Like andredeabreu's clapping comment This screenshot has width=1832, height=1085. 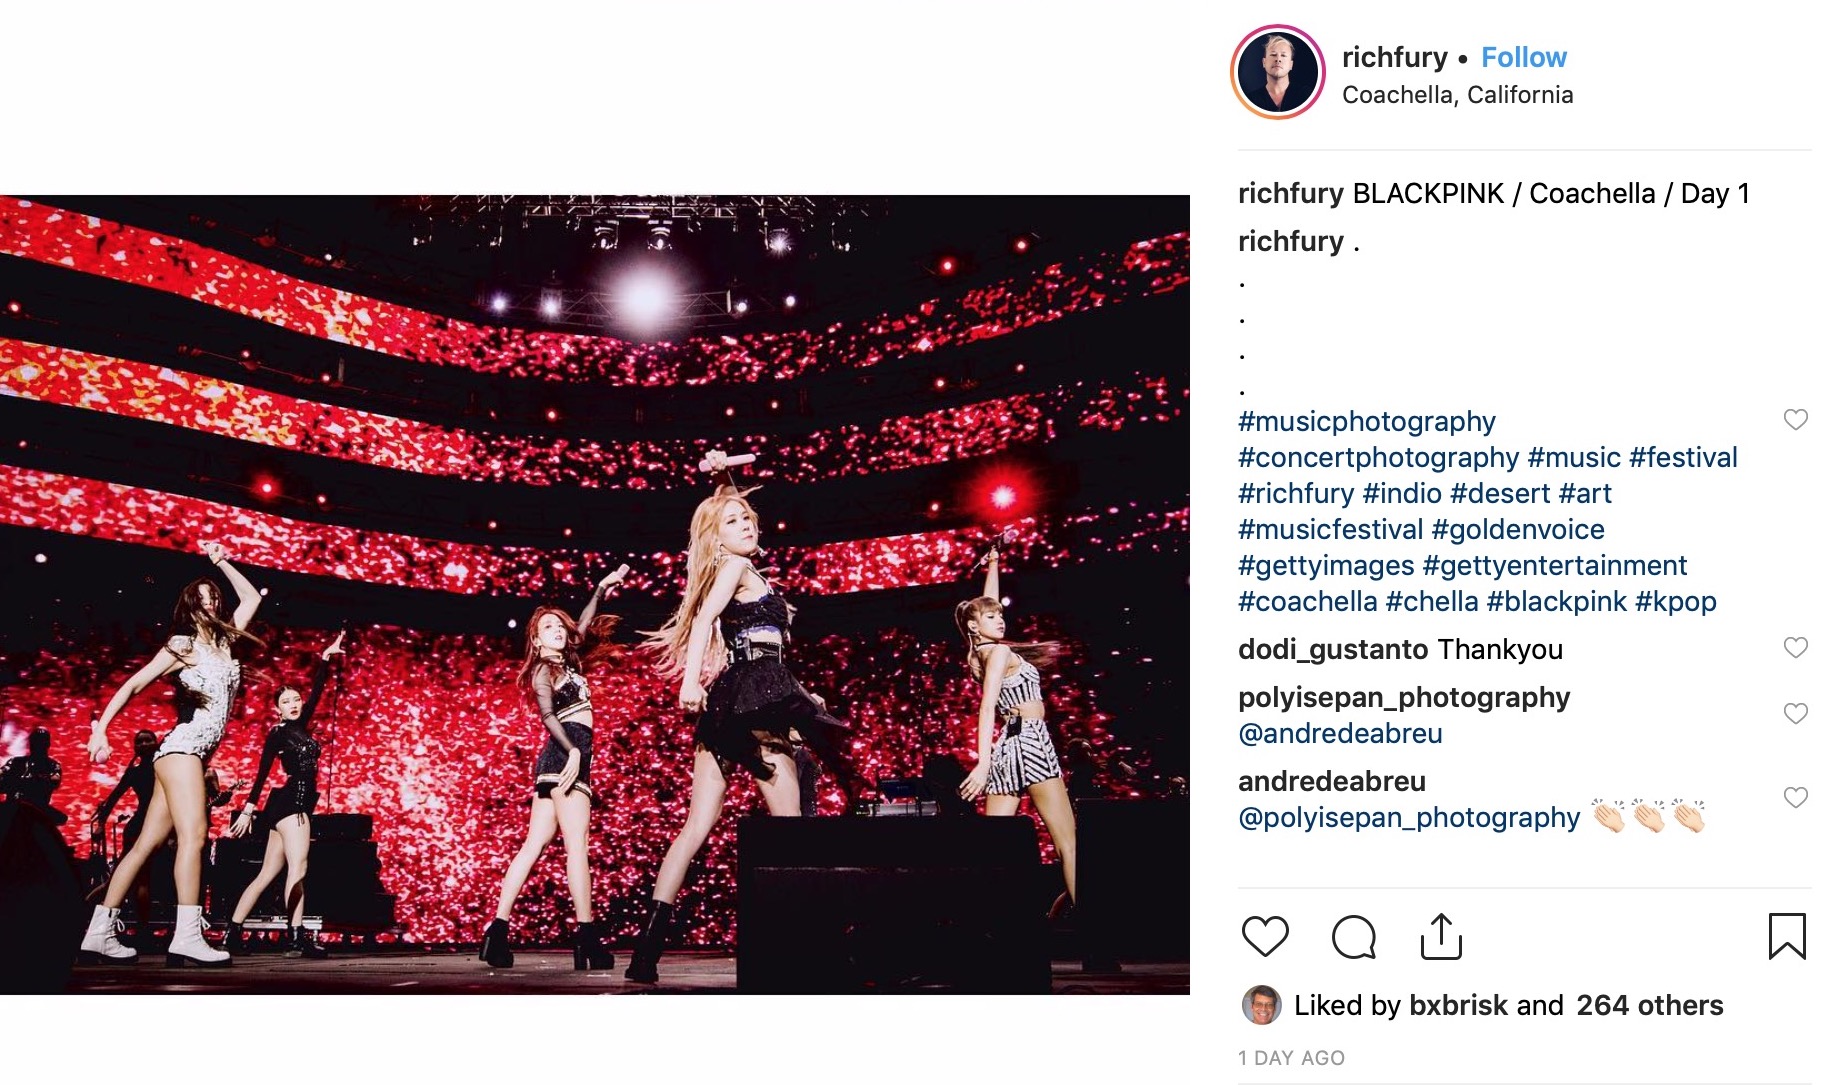click(x=1796, y=797)
